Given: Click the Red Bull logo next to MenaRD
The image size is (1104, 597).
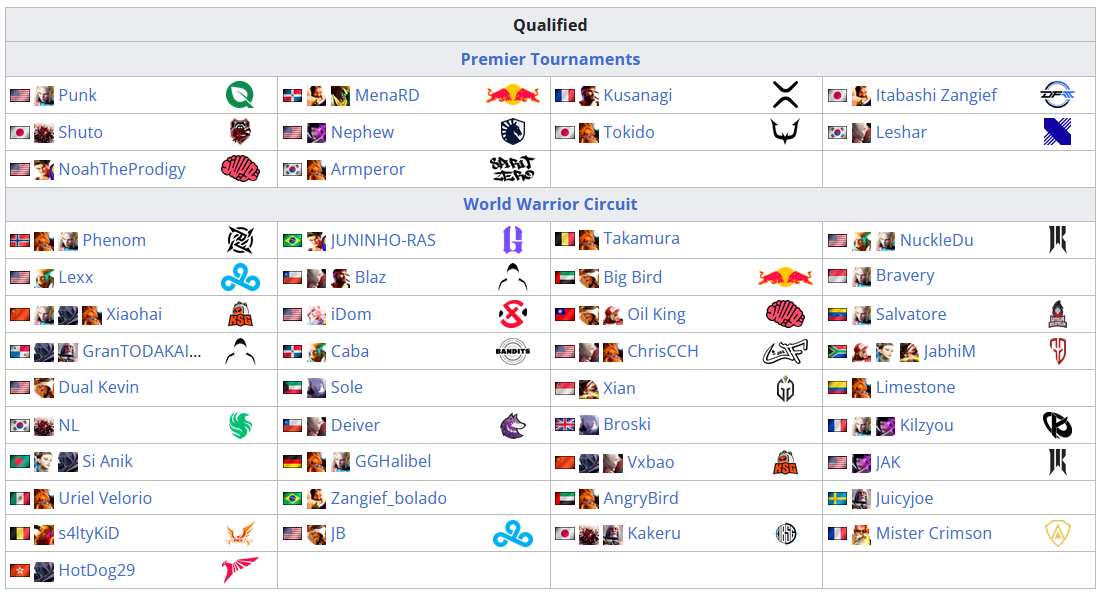Looking at the screenshot, I should [513, 95].
